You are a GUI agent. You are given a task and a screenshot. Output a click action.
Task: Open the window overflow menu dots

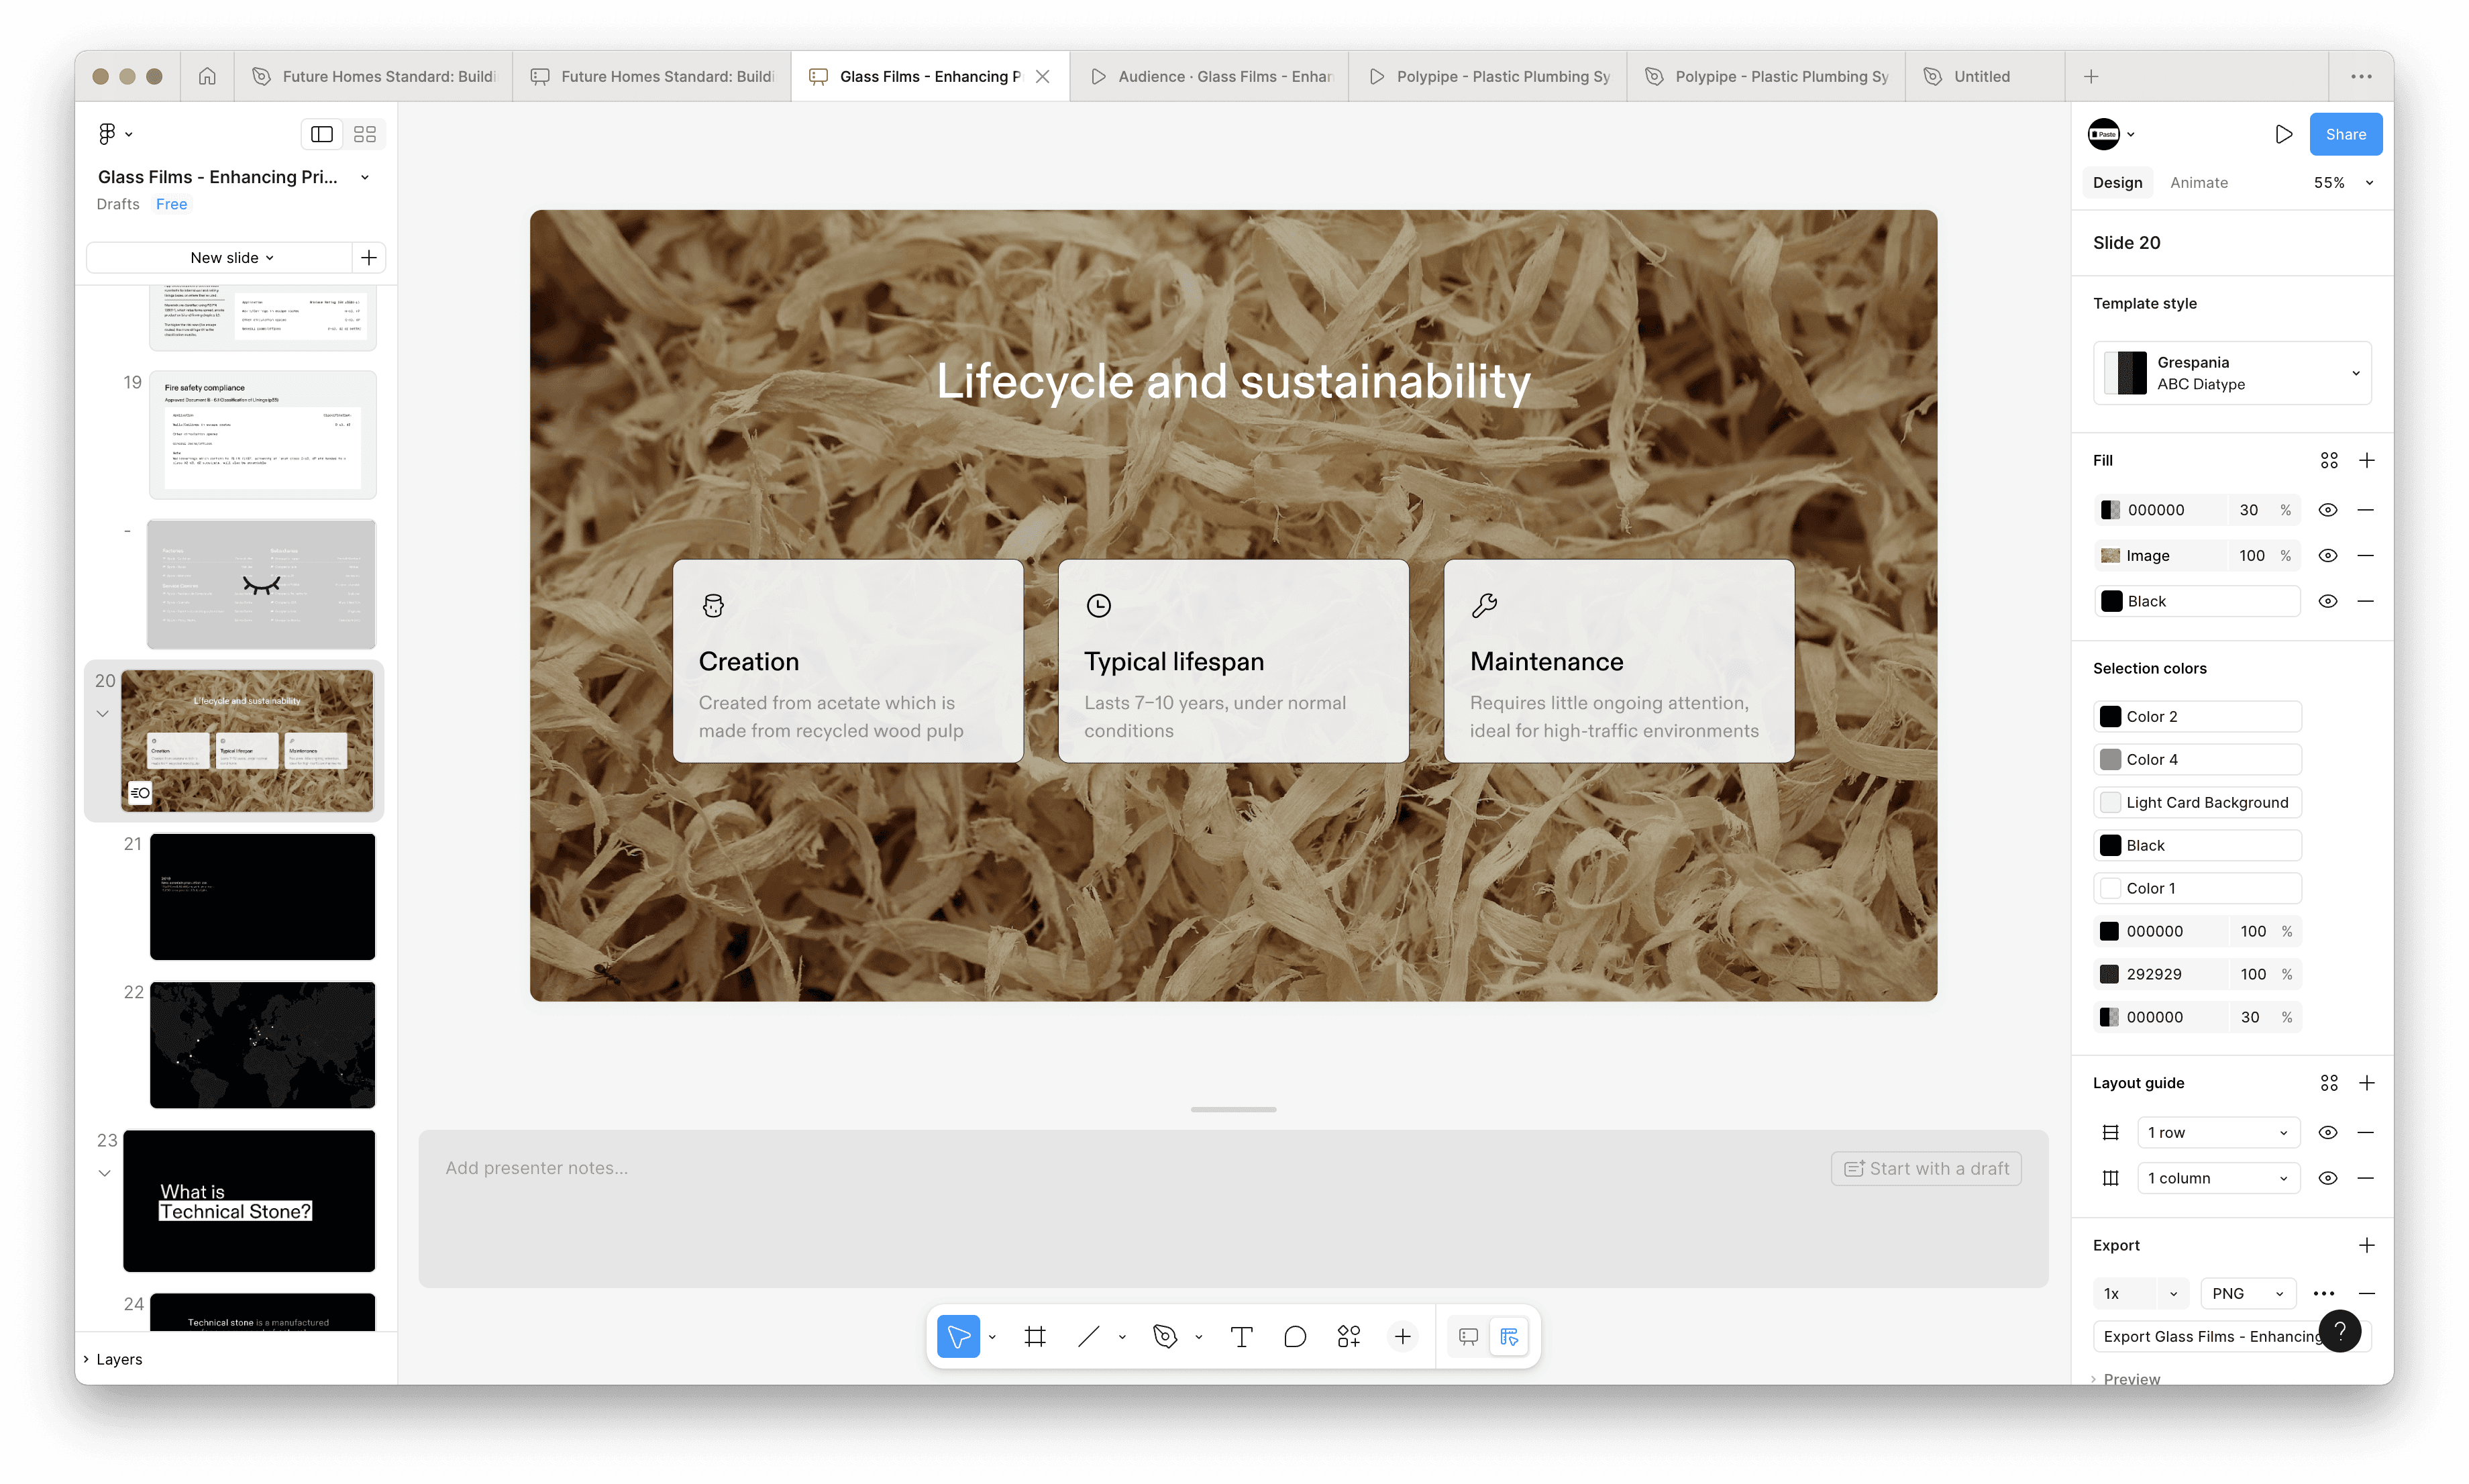[x=2361, y=76]
